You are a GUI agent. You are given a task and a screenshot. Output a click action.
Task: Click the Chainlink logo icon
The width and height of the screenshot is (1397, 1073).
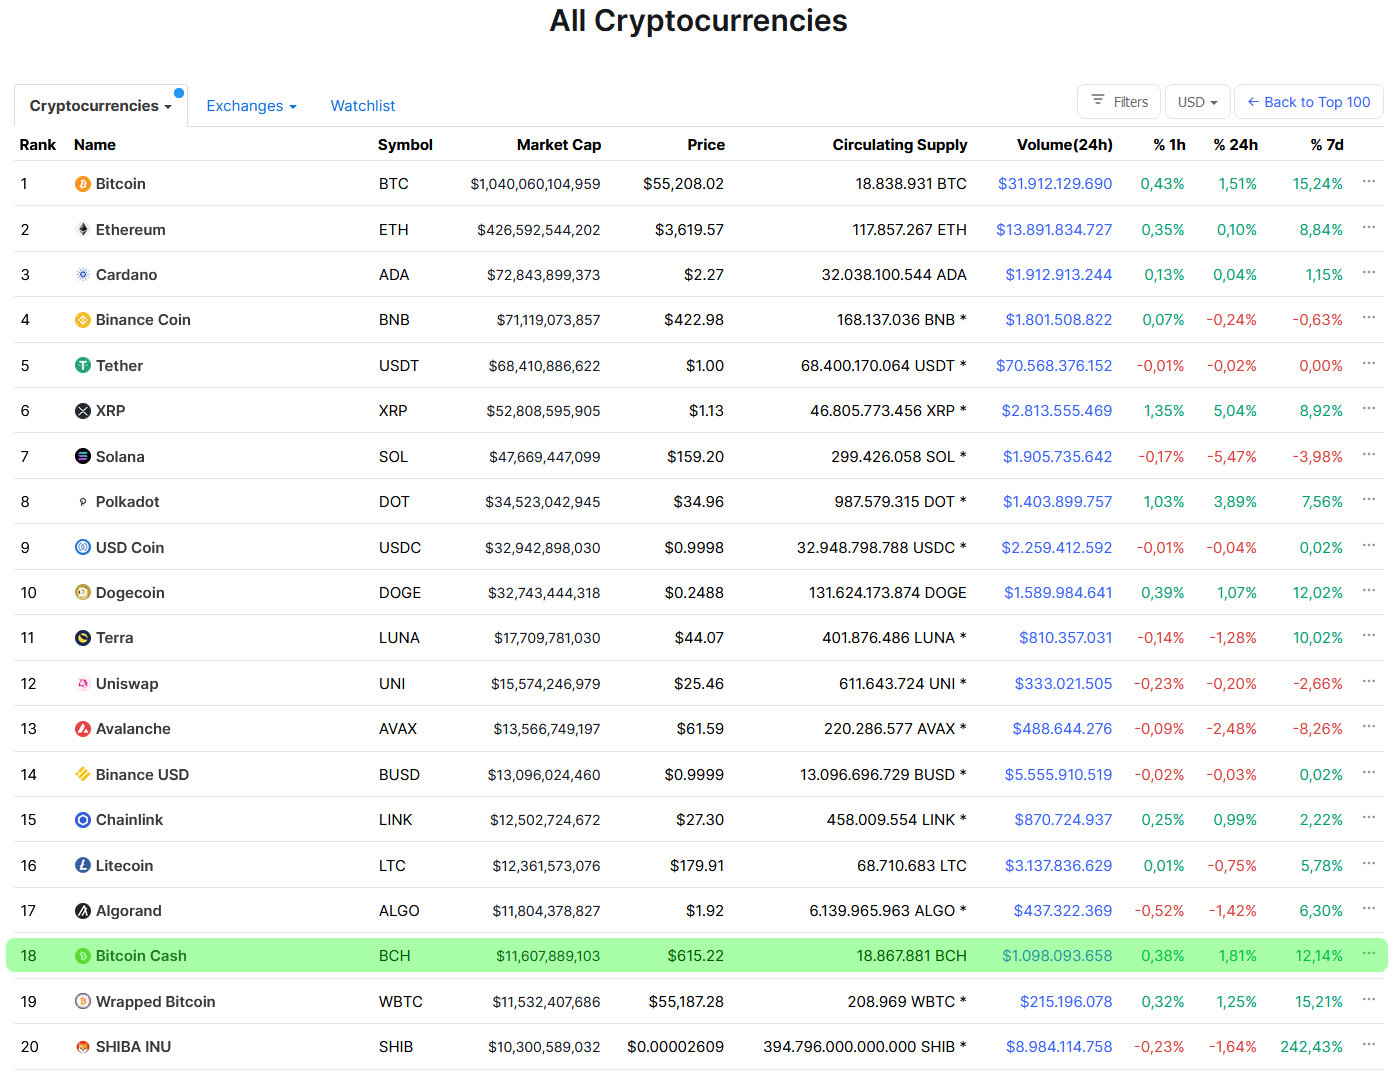click(83, 820)
